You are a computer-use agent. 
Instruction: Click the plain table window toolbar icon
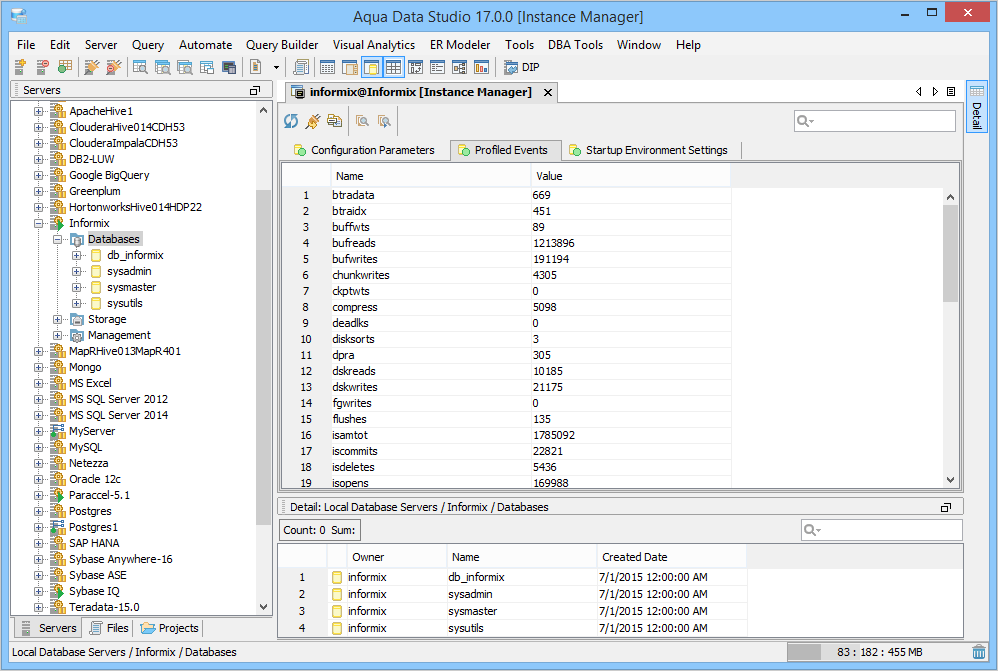coord(327,67)
